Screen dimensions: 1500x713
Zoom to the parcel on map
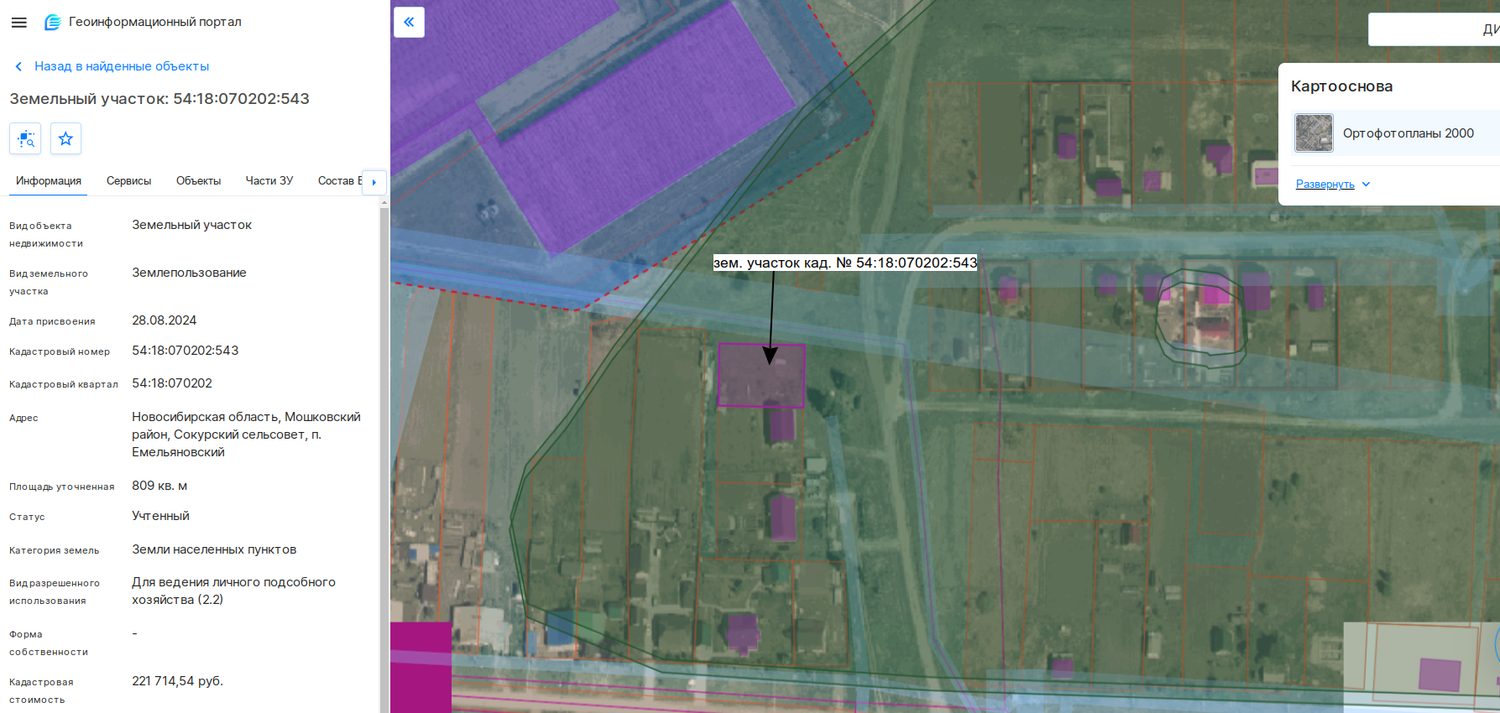25,139
